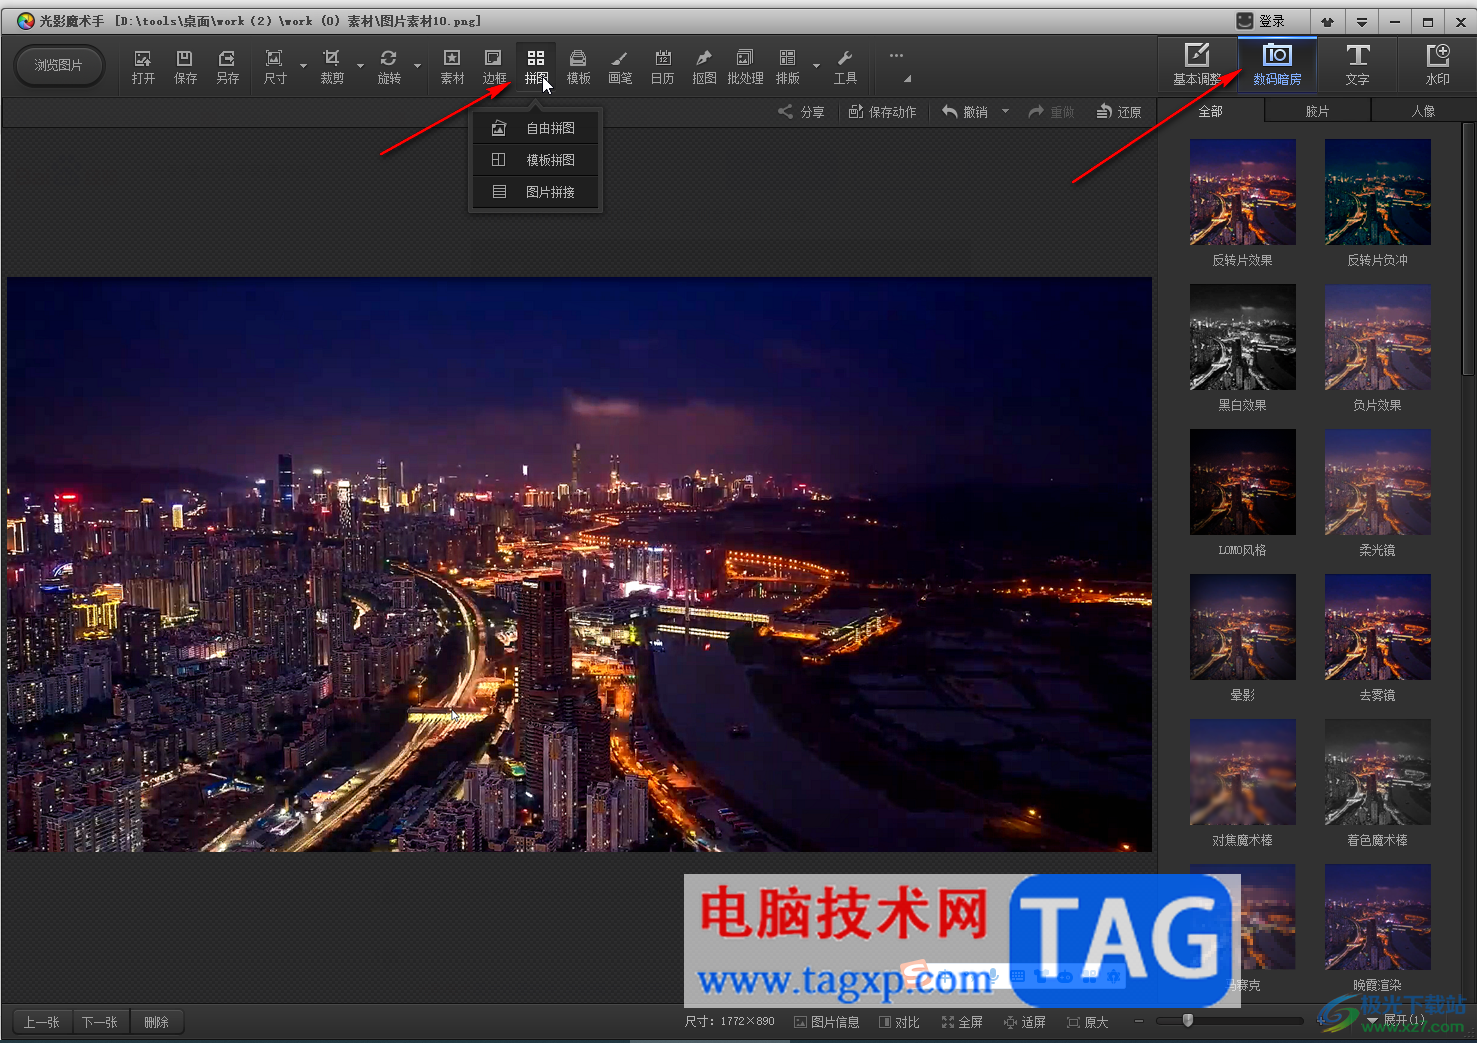Click the 打开 (Open) toolbar icon

point(143,66)
